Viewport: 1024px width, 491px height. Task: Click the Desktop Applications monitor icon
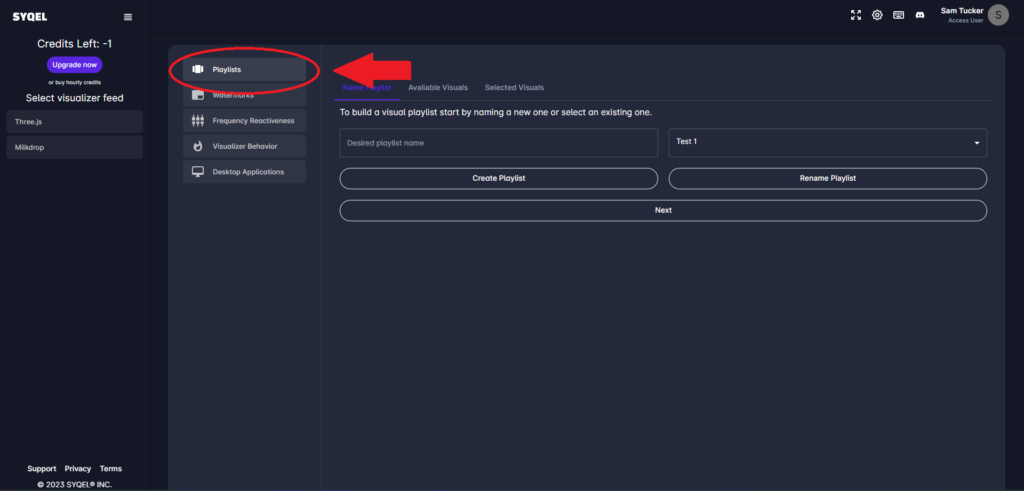pos(197,172)
